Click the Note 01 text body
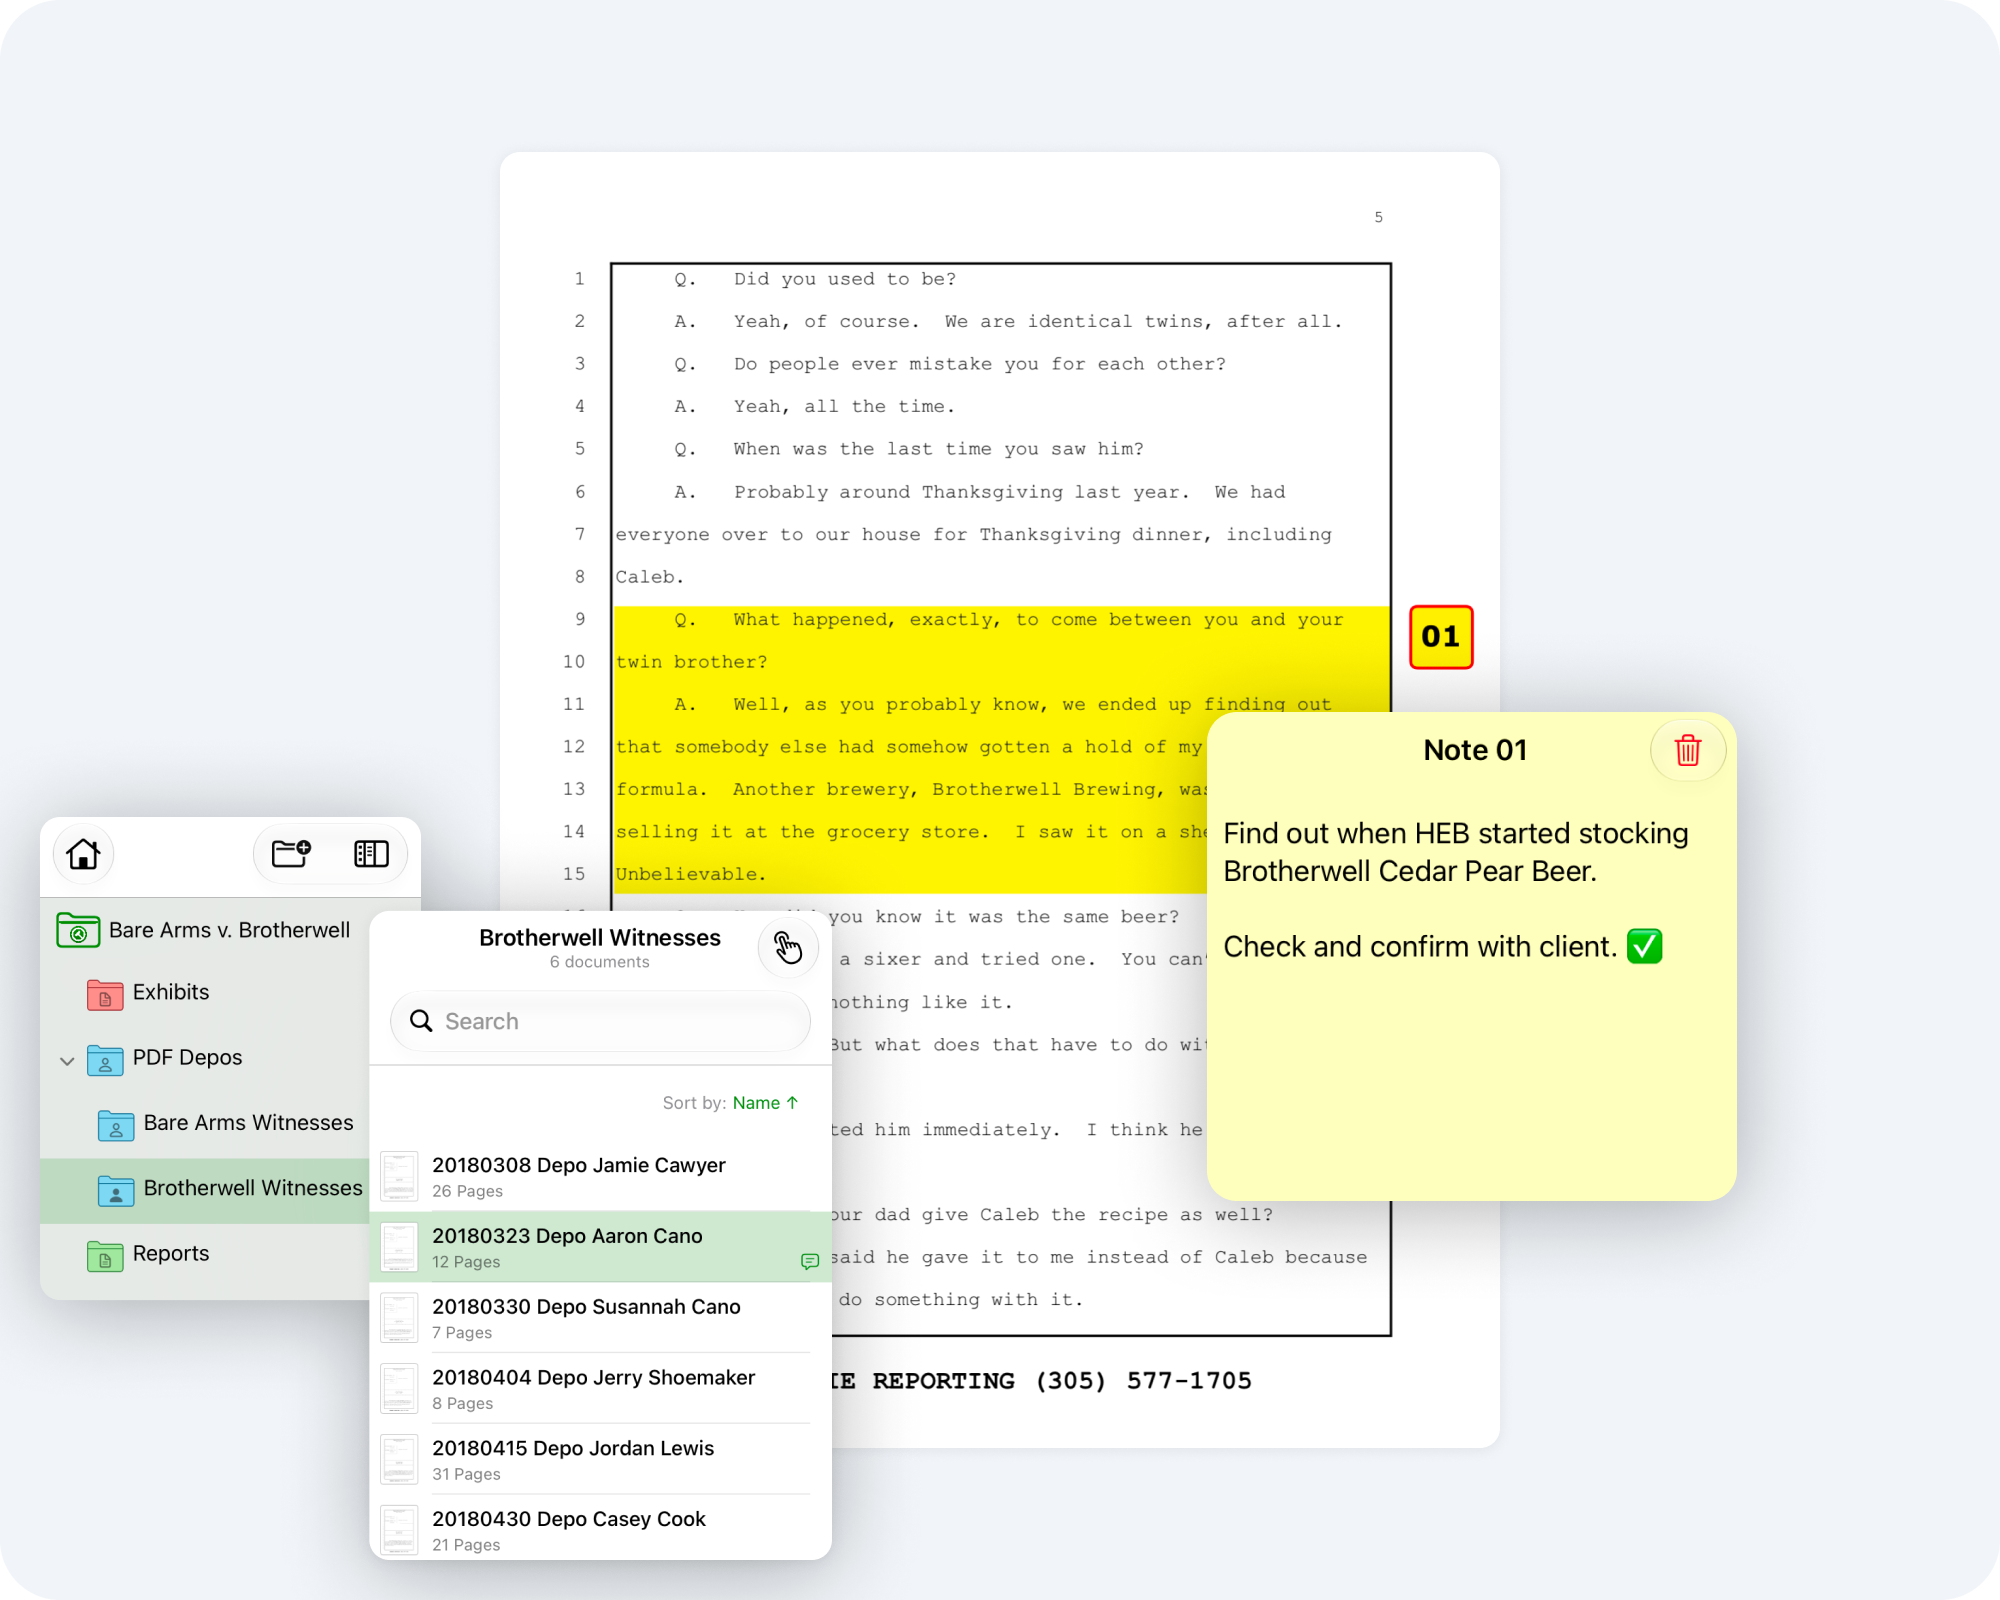This screenshot has width=2000, height=1600. tap(1455, 890)
